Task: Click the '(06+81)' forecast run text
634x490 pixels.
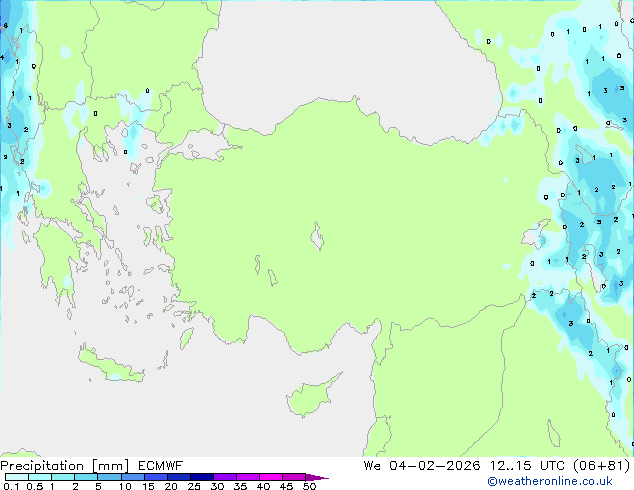Action: (602, 466)
